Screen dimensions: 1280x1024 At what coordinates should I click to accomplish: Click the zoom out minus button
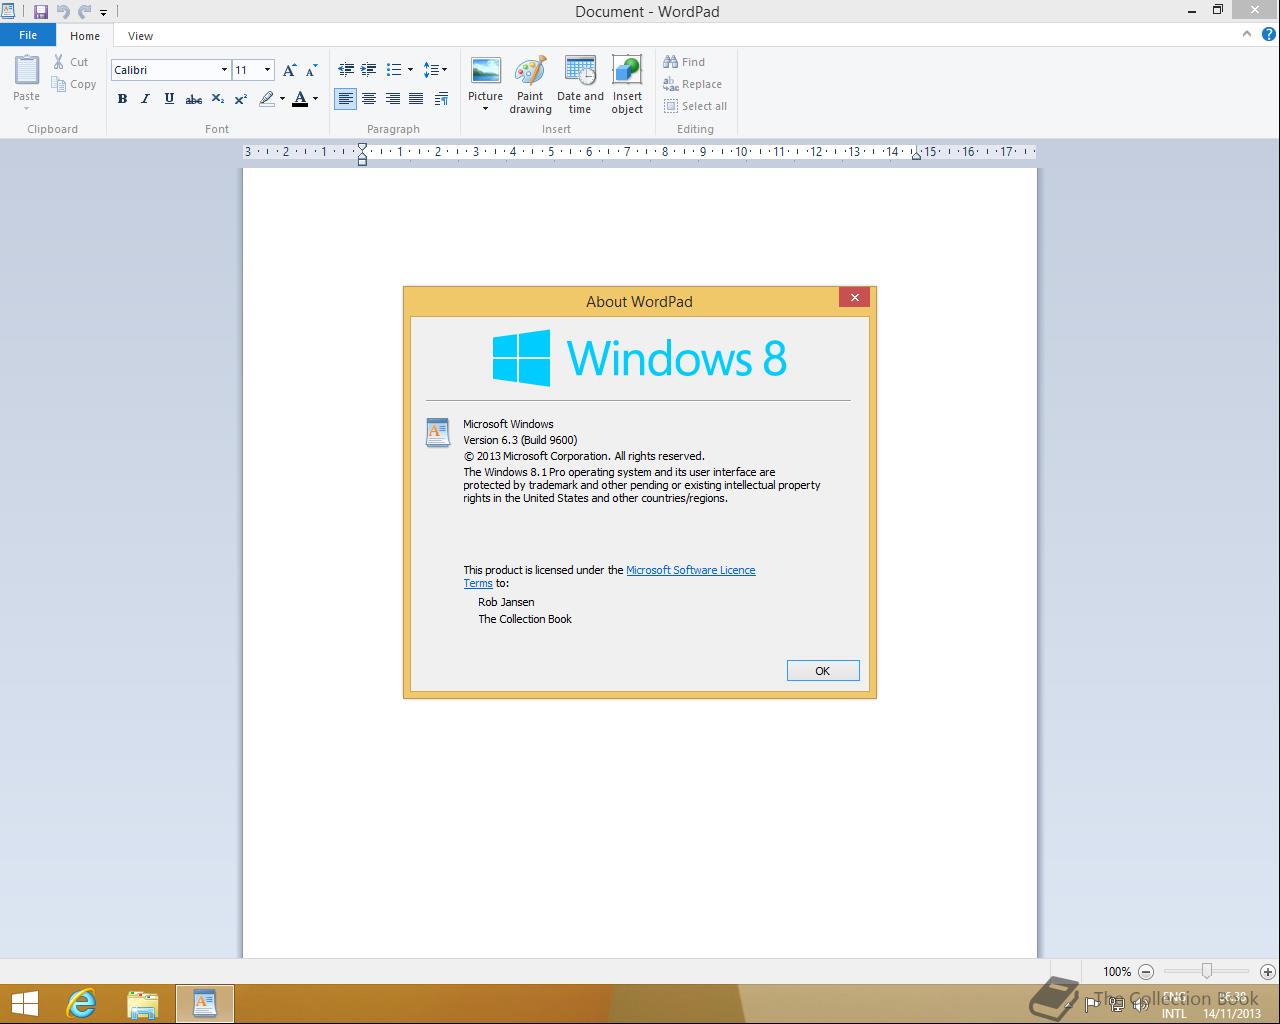pyautogui.click(x=1146, y=971)
